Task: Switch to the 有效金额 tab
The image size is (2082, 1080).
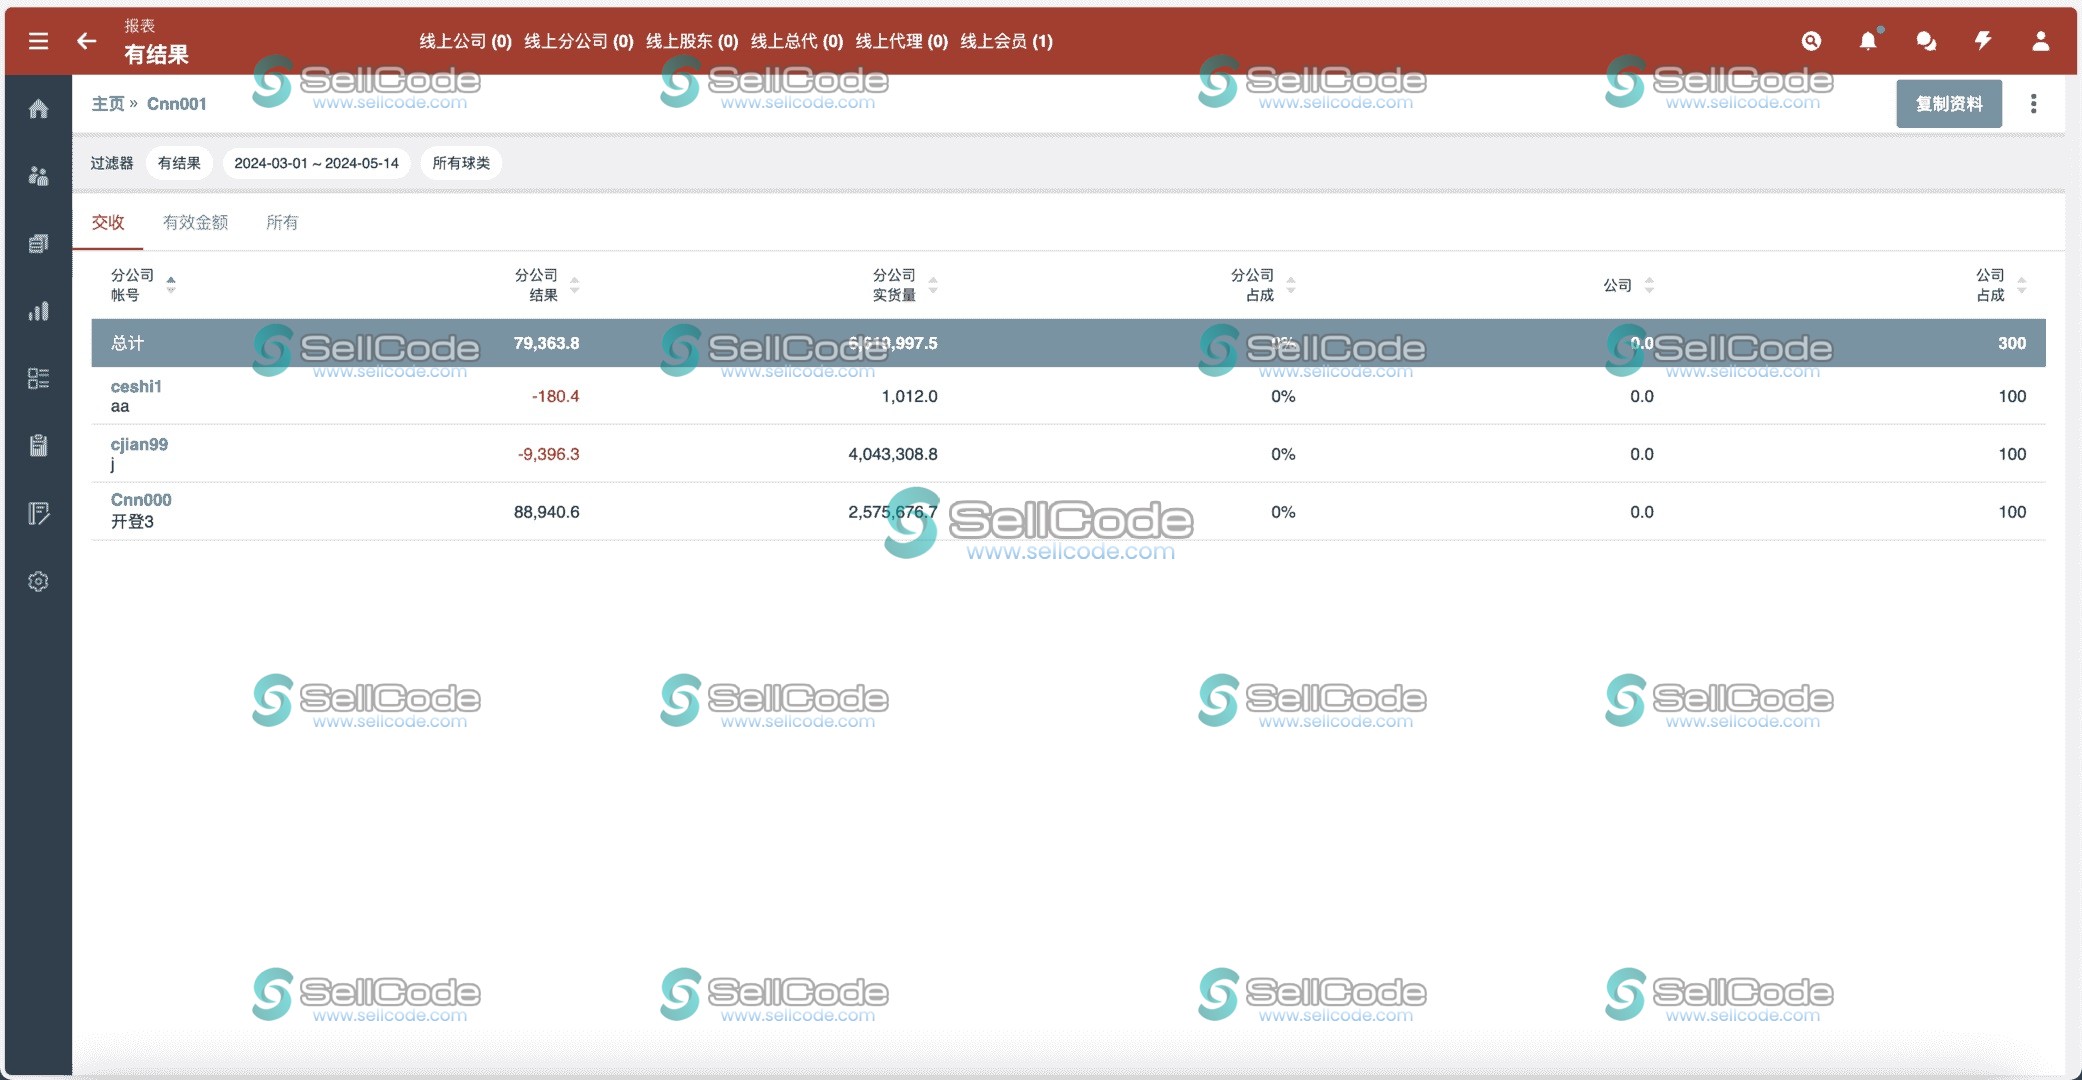Action: tap(196, 222)
